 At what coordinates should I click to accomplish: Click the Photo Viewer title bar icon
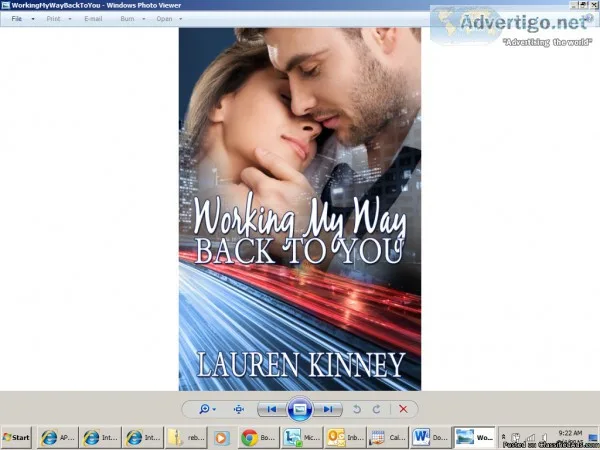tap(5, 5)
